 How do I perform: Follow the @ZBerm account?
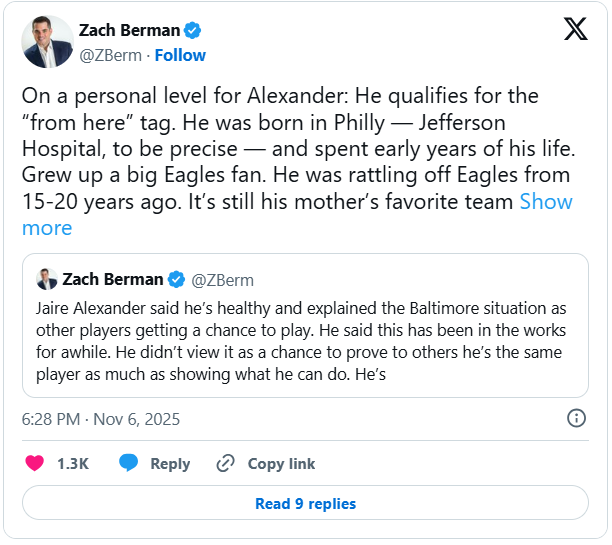181,55
